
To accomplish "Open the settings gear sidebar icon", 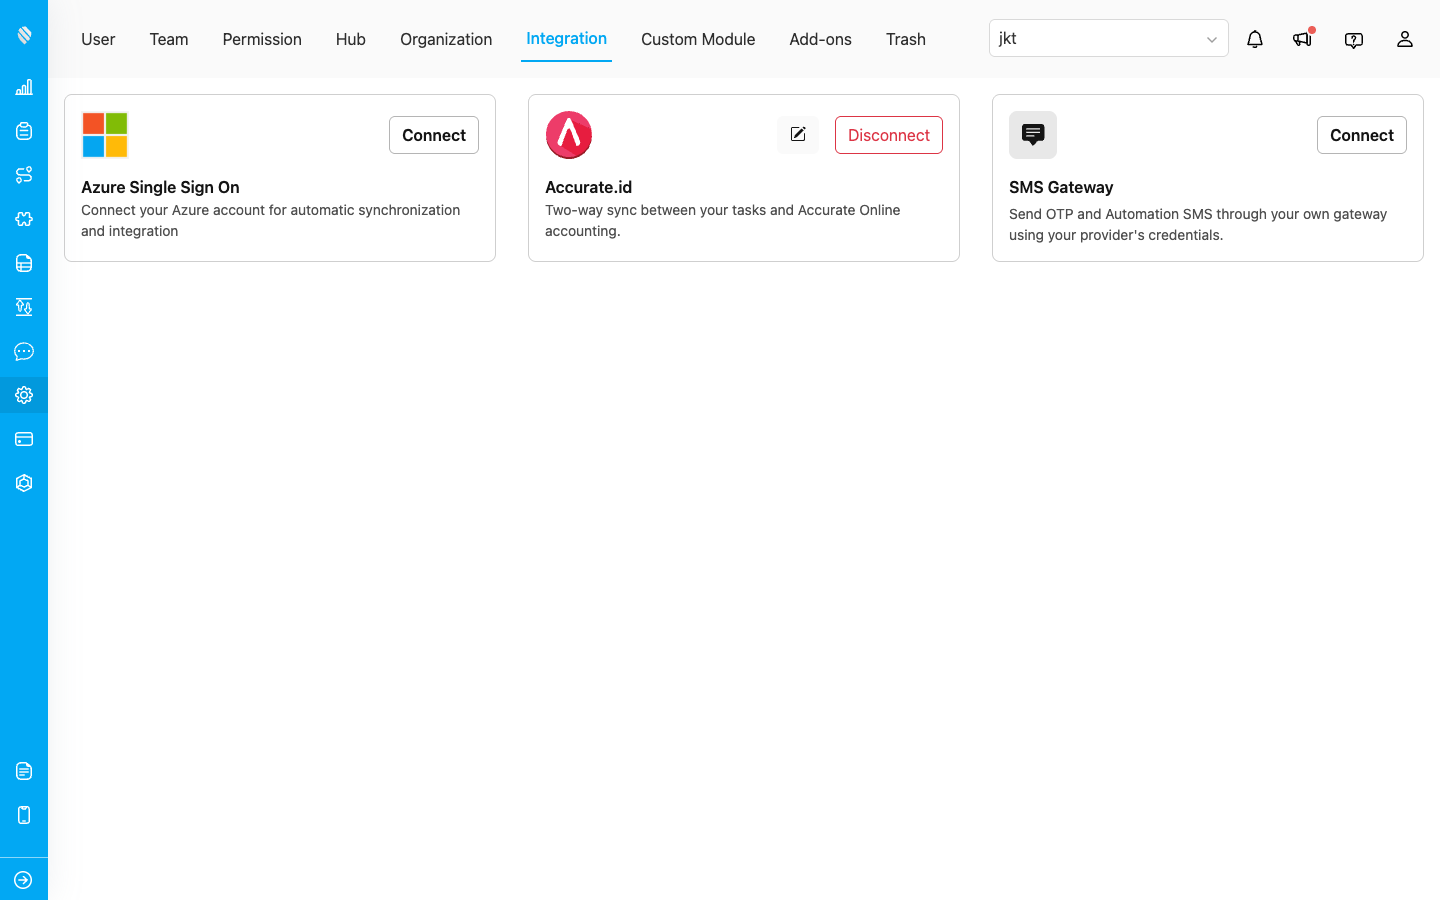I will tap(24, 395).
